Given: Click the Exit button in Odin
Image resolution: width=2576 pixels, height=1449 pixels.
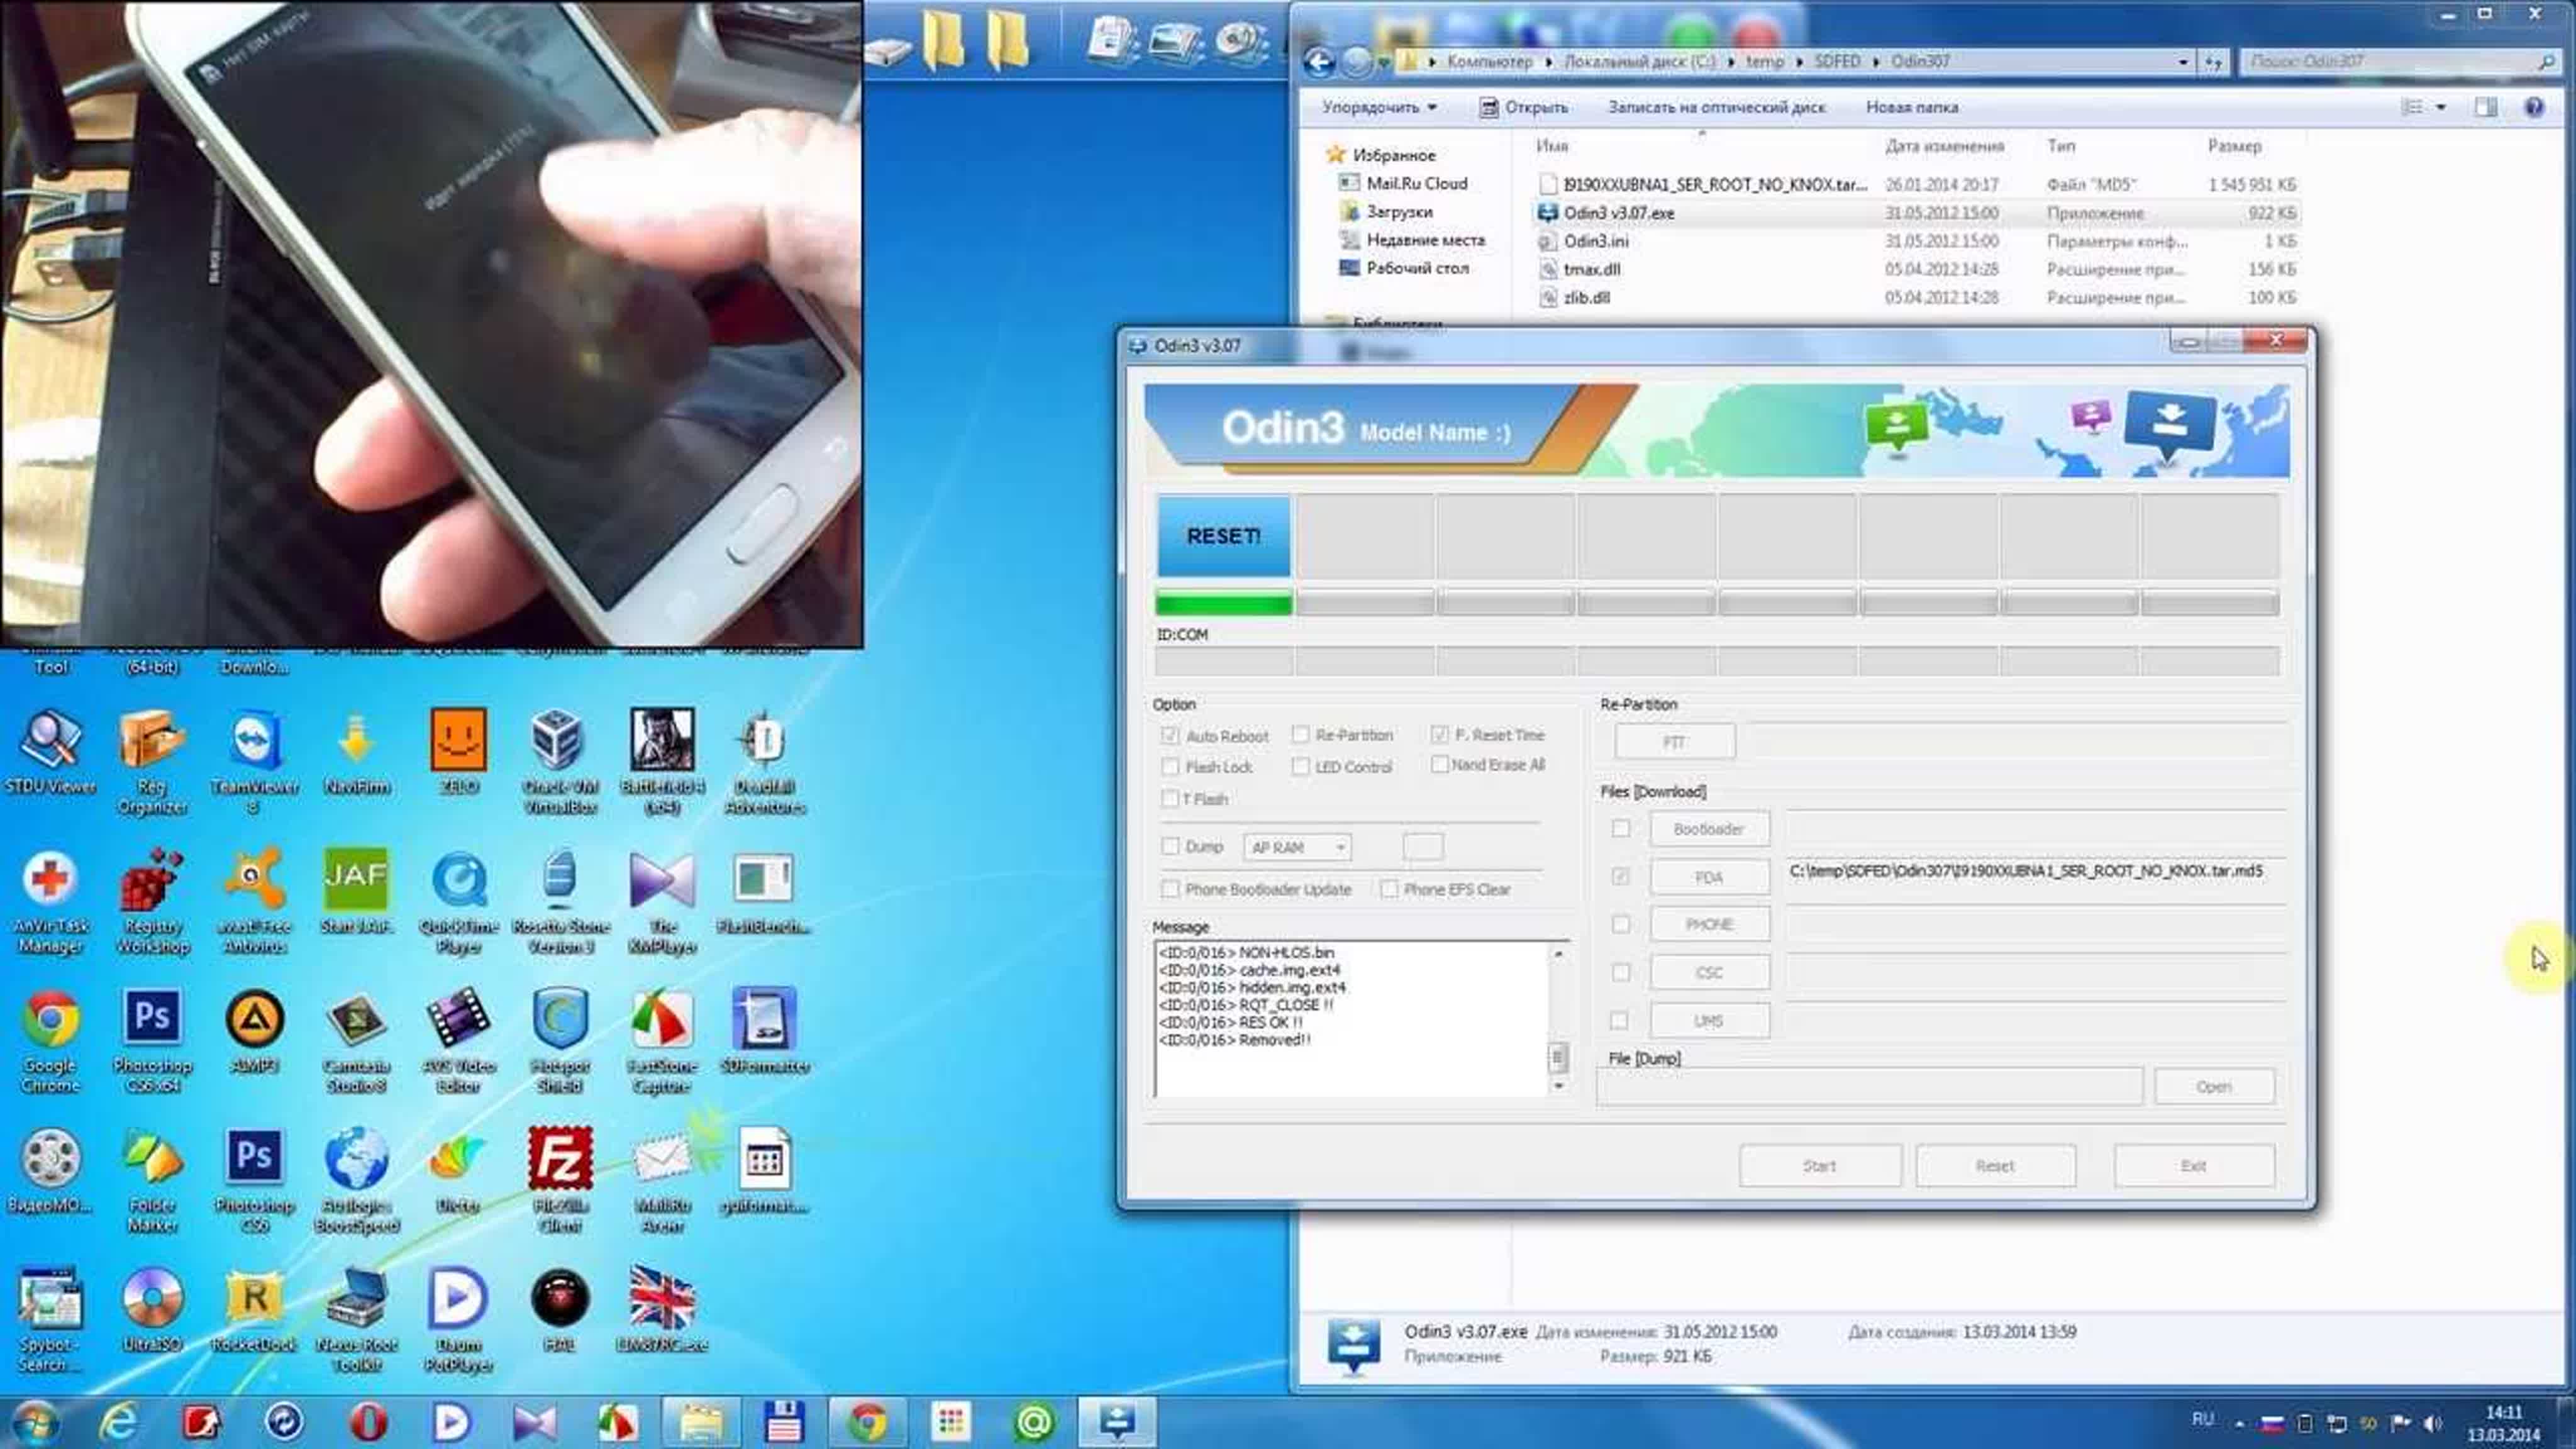Looking at the screenshot, I should (2194, 1166).
